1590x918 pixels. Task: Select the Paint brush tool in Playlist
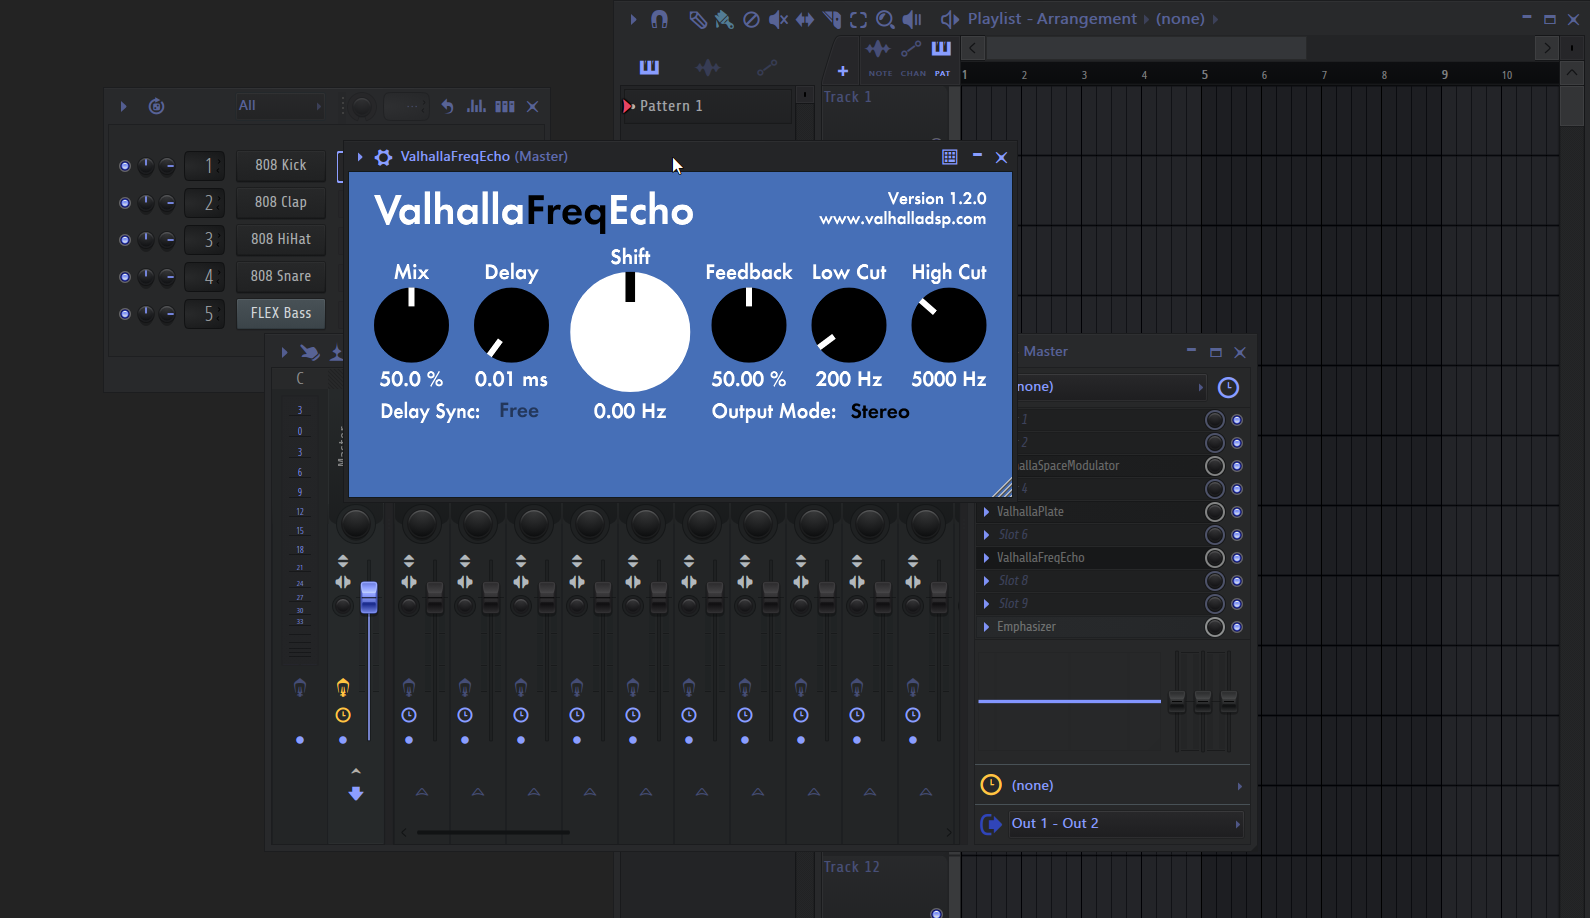[724, 19]
